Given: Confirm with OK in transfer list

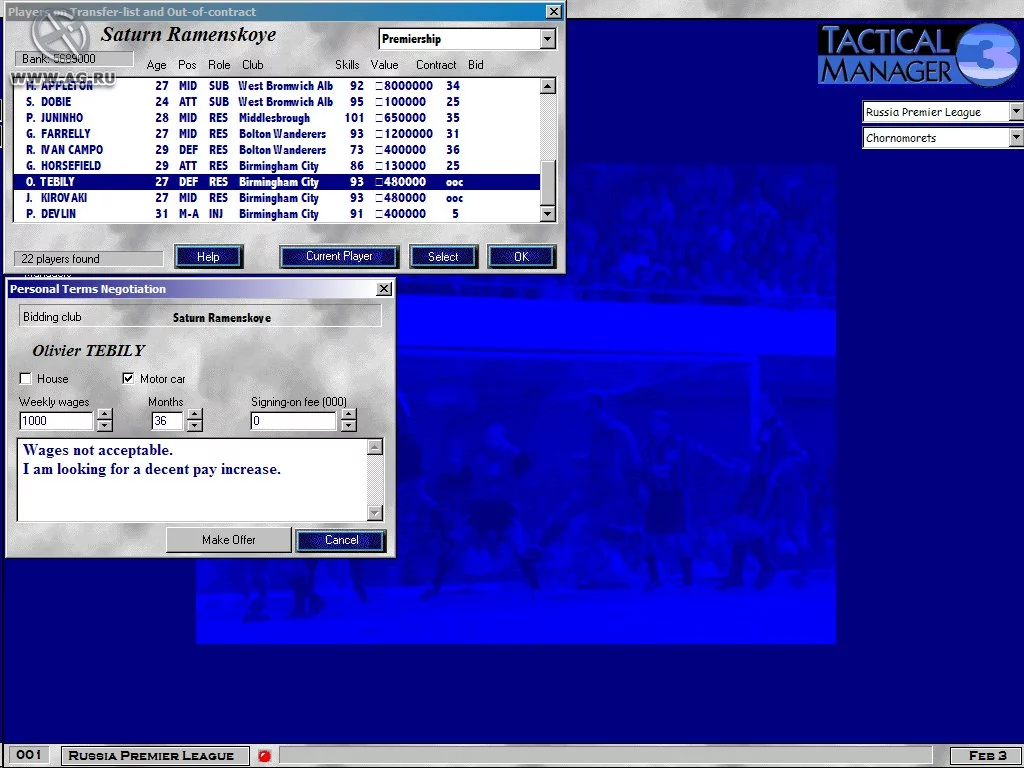Looking at the screenshot, I should [x=521, y=257].
